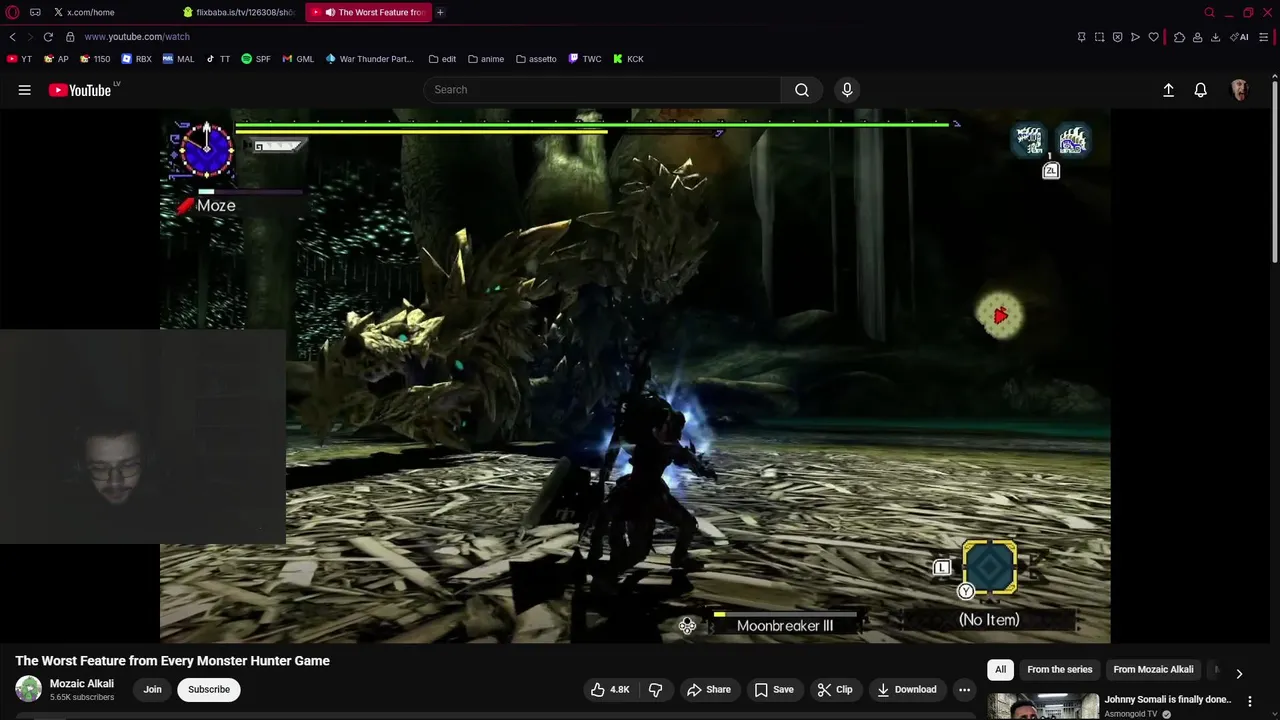This screenshot has width=1280, height=720.
Task: Open the SPF Spotify bookmark
Action: [x=256, y=59]
